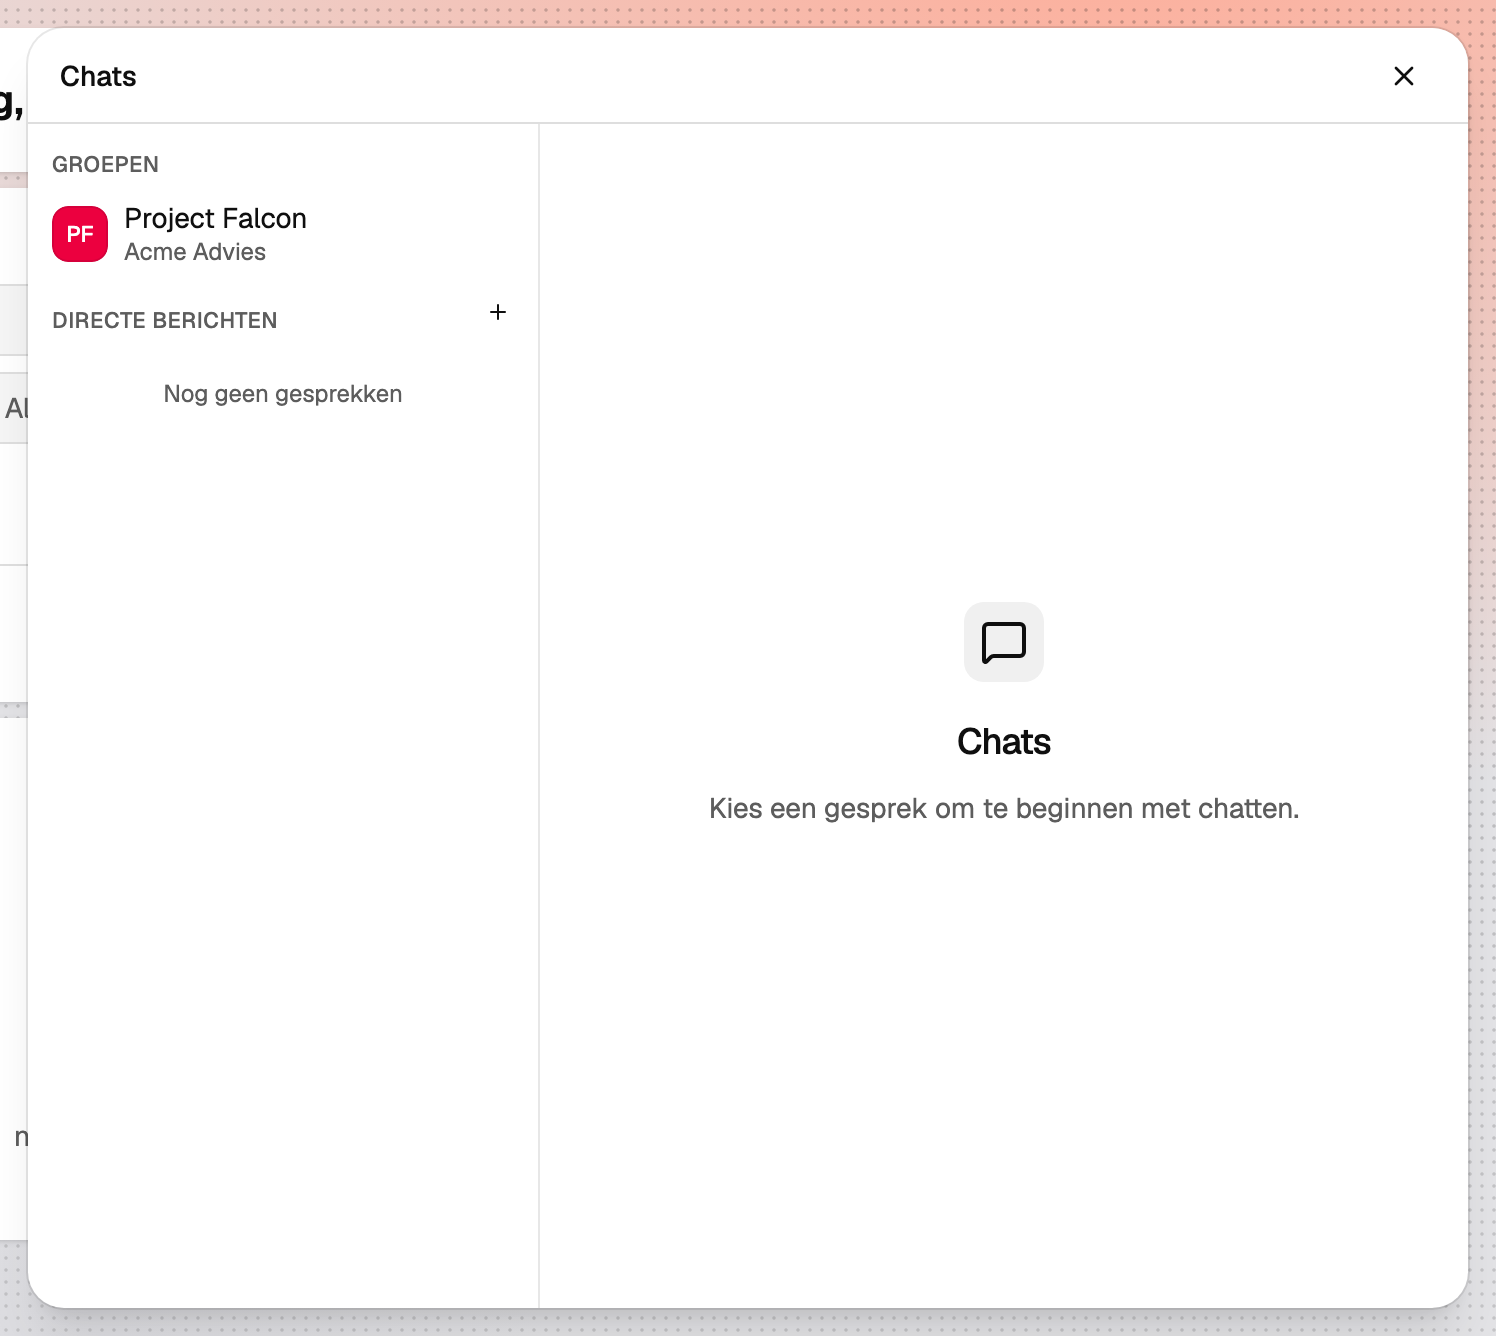Click the DIRECTE BERICHTEN section header
Viewport: 1496px width, 1336px height.
click(165, 320)
